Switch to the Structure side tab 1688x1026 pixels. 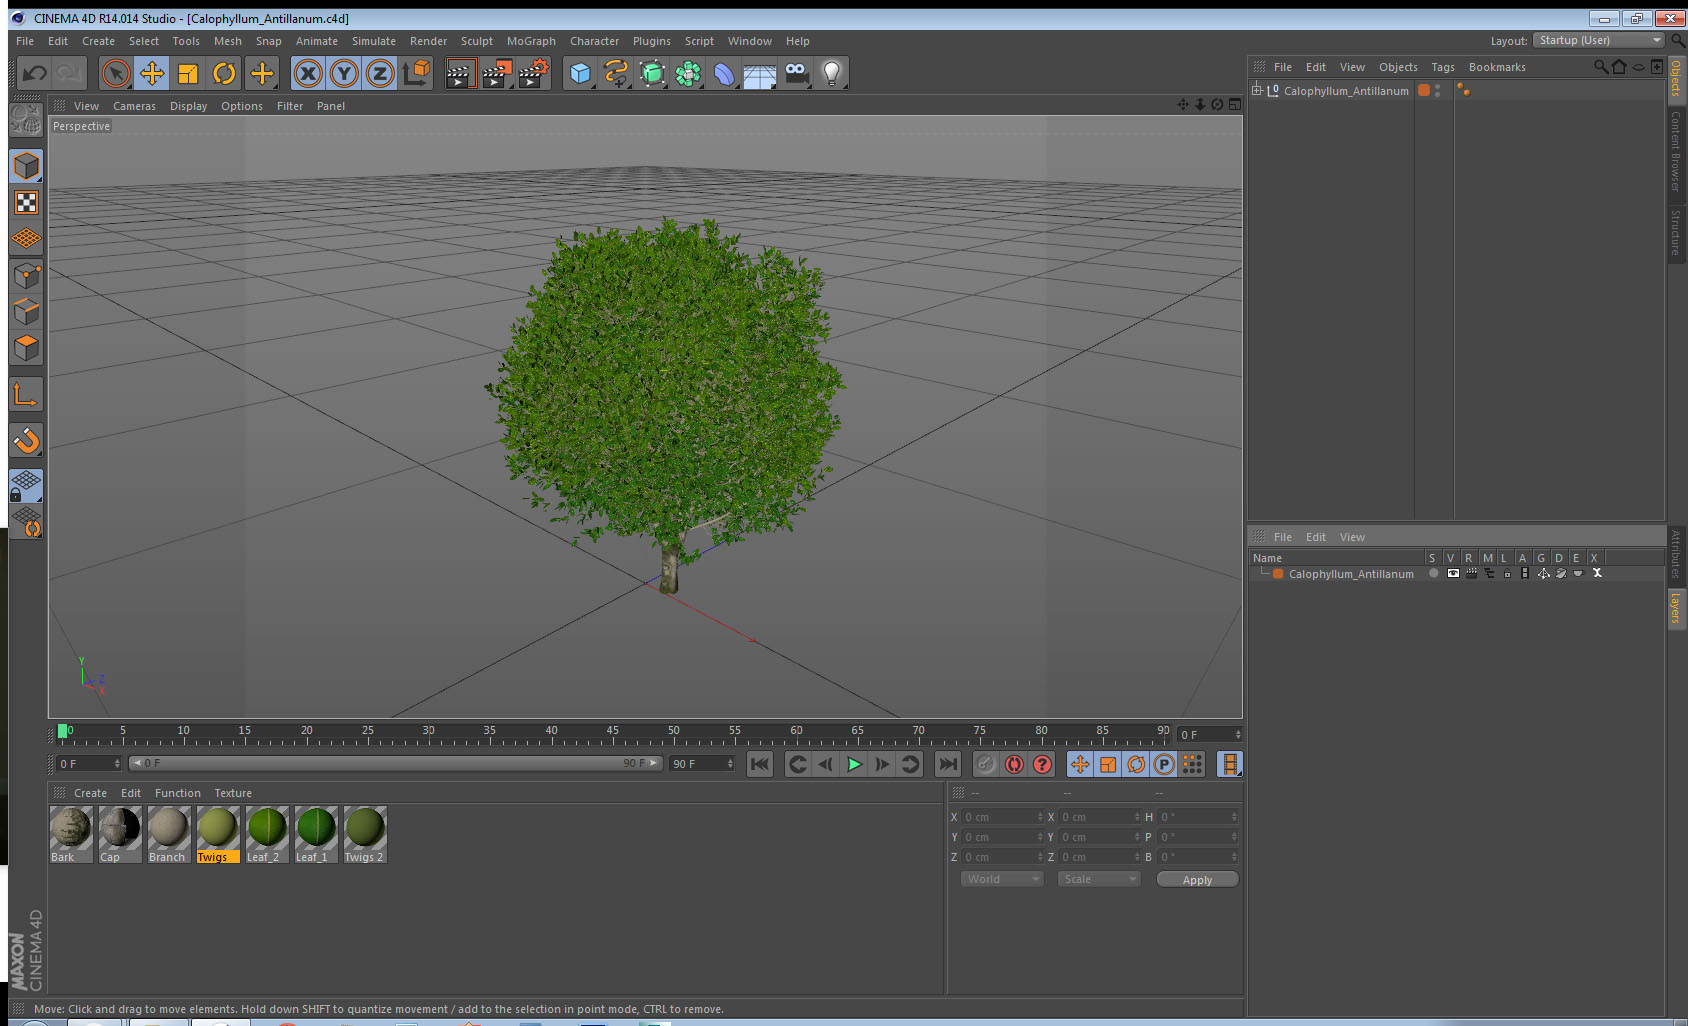(x=1677, y=232)
